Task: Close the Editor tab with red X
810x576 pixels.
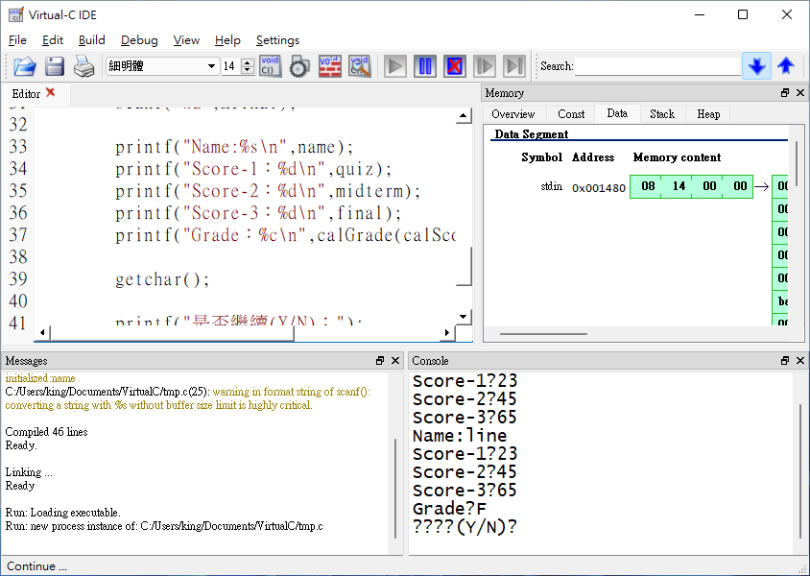Action: (51, 93)
